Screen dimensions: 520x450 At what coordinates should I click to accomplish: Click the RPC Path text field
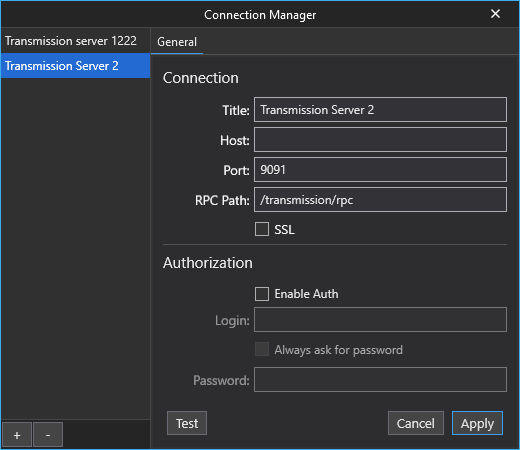point(380,200)
